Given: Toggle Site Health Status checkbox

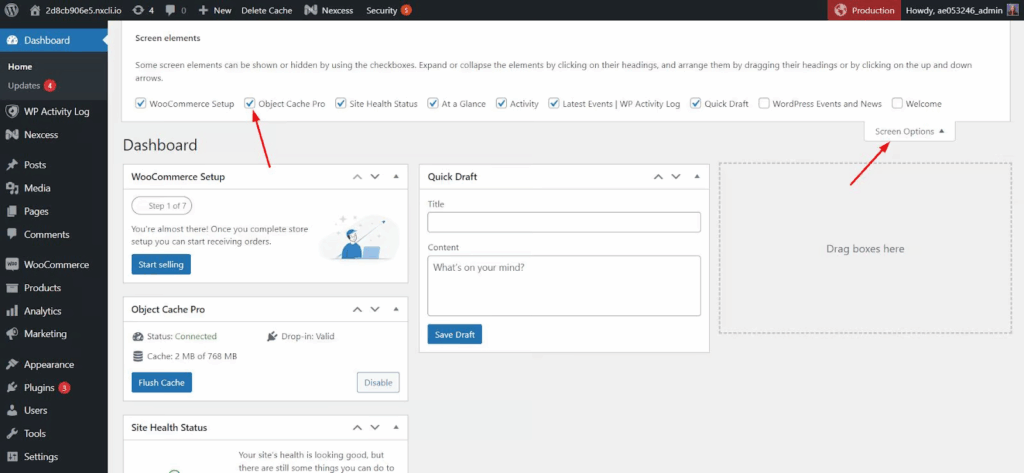Looking at the screenshot, I should point(340,103).
